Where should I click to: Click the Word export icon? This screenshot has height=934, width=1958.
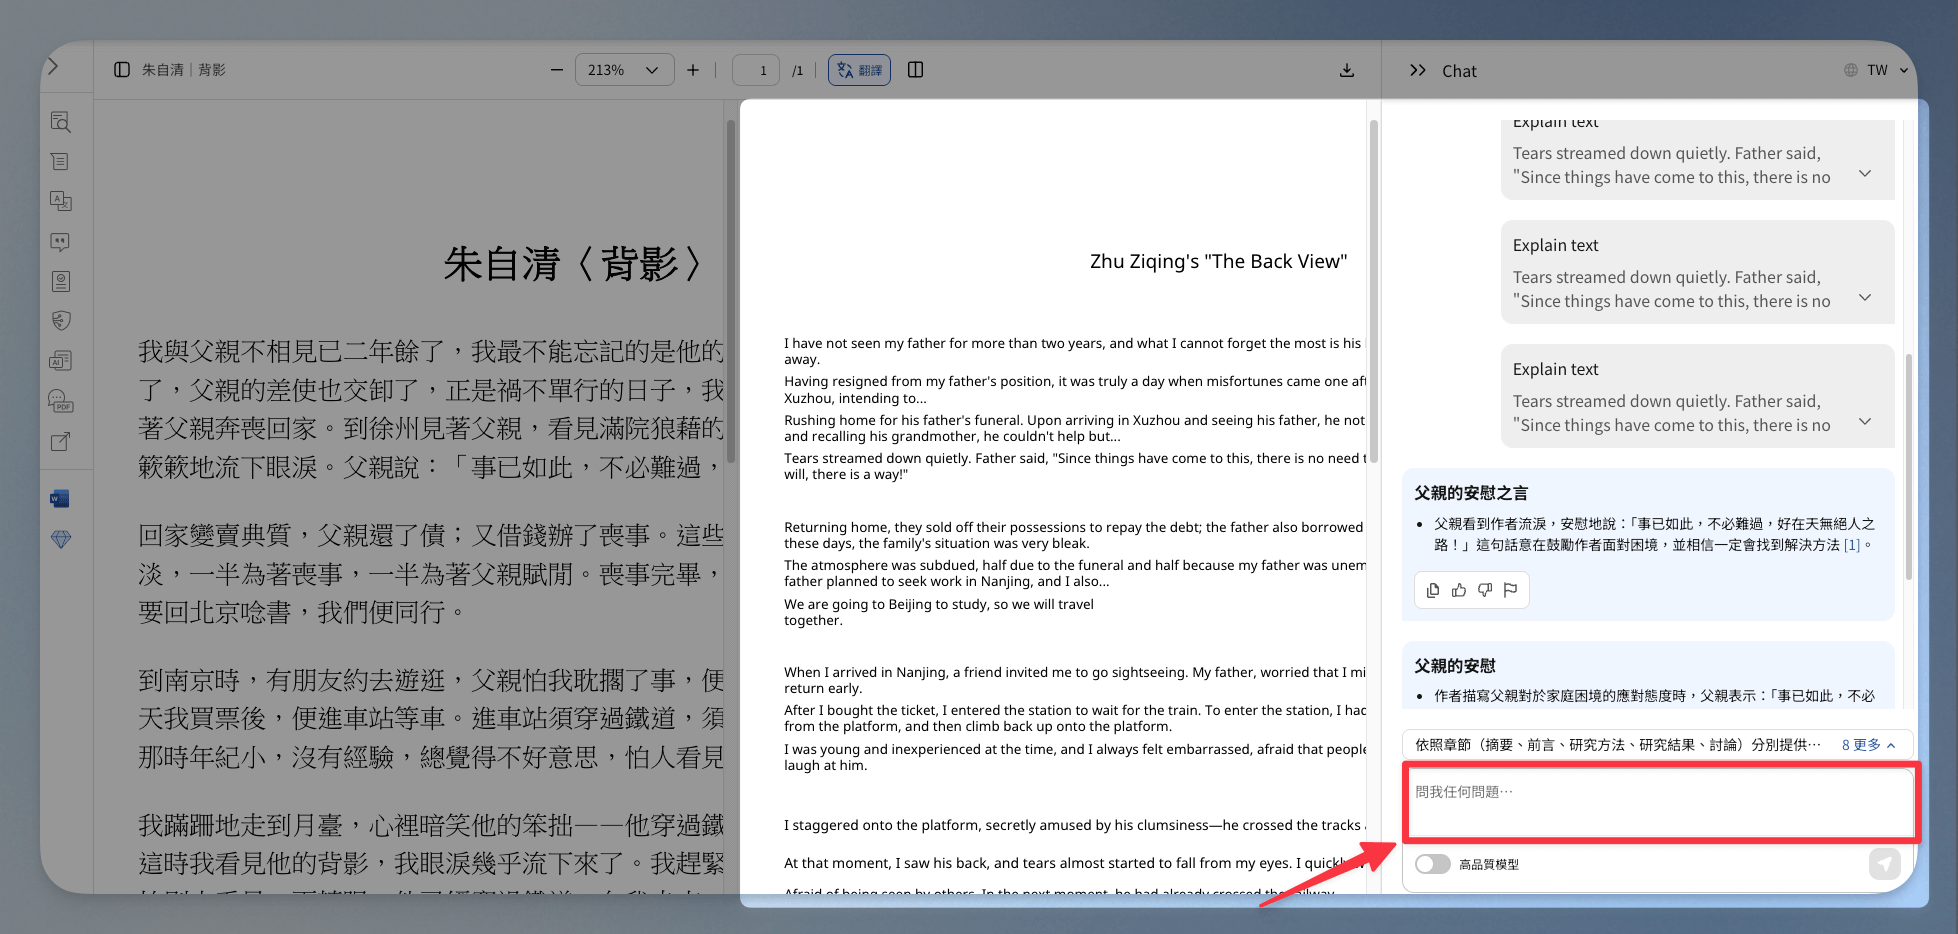[x=60, y=499]
